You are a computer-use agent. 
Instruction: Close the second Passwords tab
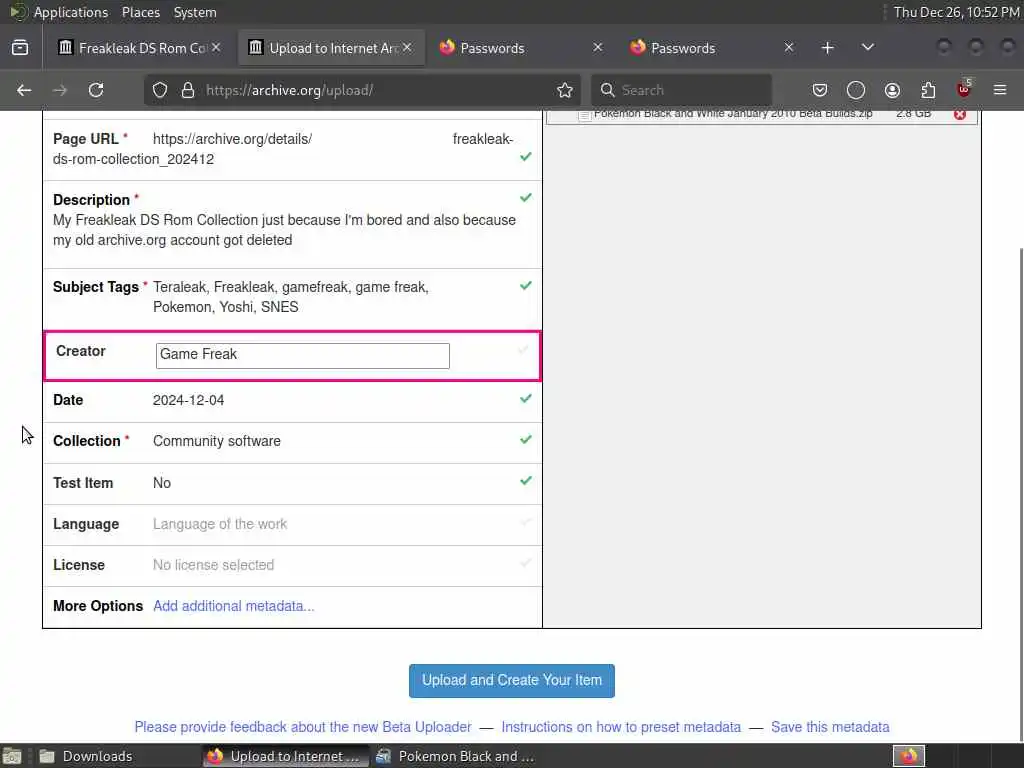pos(789,48)
